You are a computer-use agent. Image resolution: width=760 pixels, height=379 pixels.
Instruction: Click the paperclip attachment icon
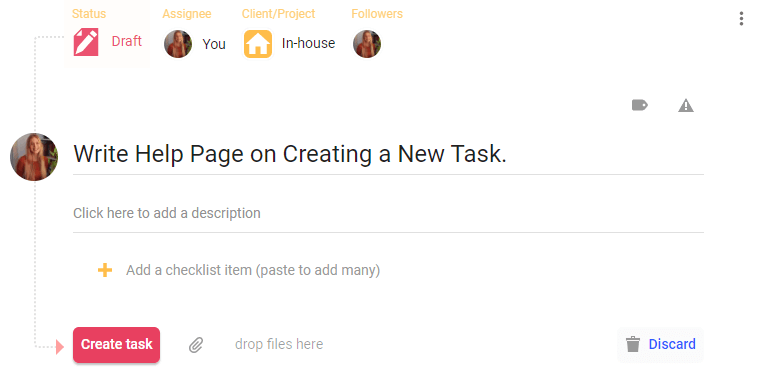[196, 345]
